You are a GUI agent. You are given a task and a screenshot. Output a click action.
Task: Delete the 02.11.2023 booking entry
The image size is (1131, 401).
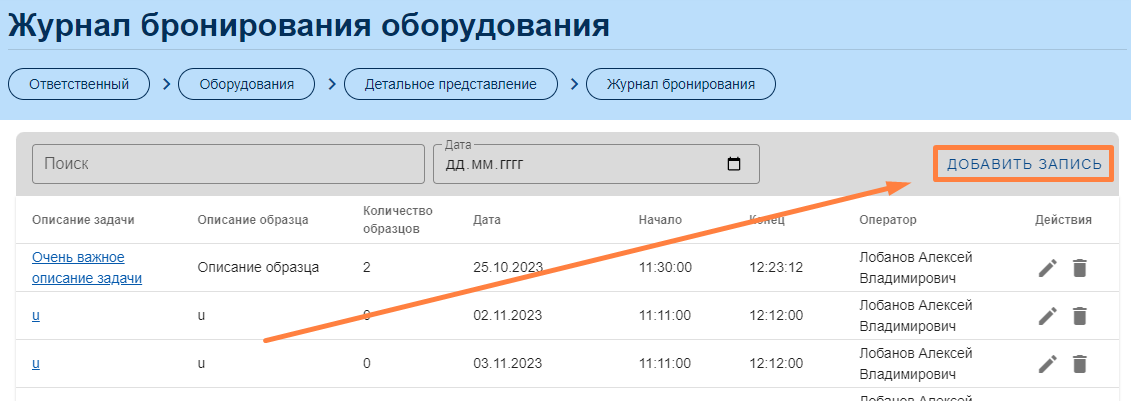point(1079,316)
